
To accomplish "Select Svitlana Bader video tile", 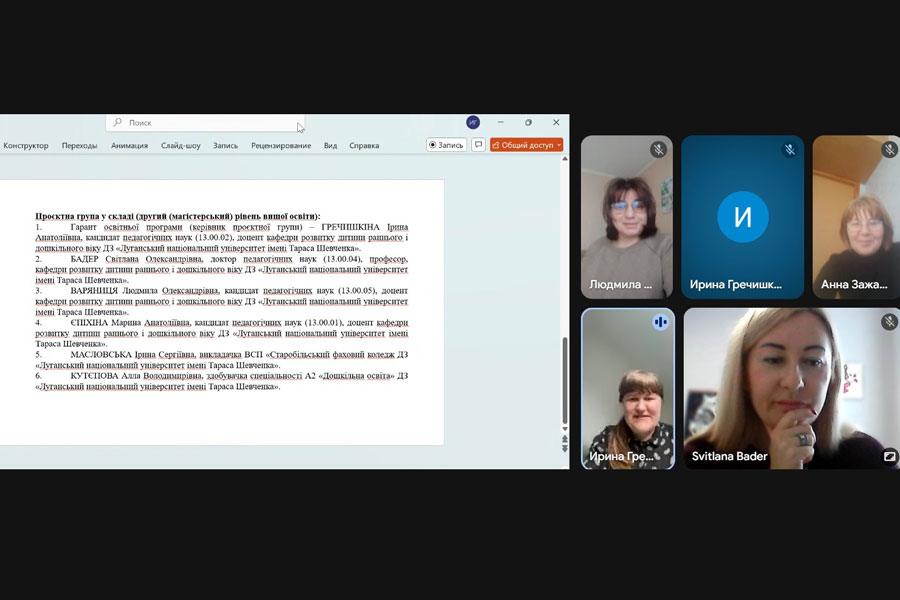I will click(x=792, y=389).
